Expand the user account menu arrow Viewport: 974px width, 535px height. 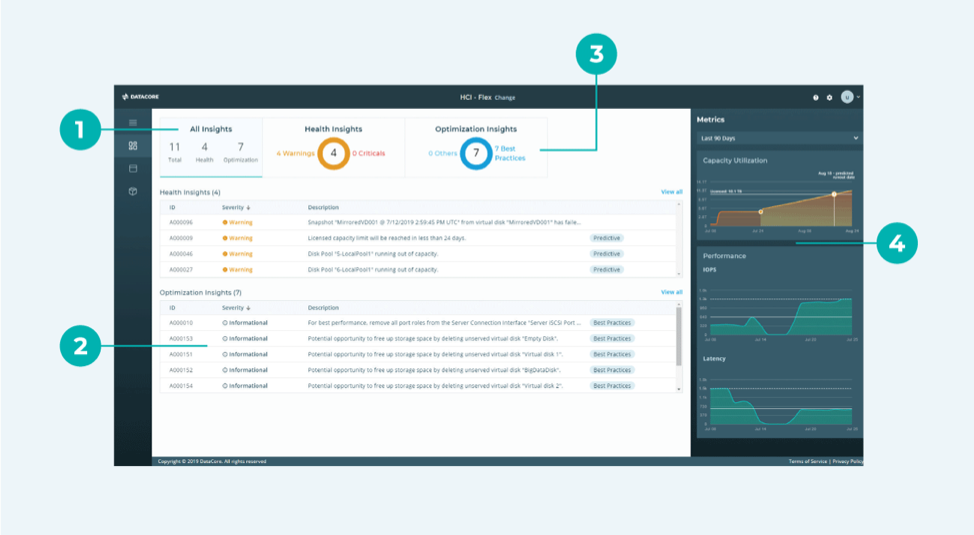[858, 98]
